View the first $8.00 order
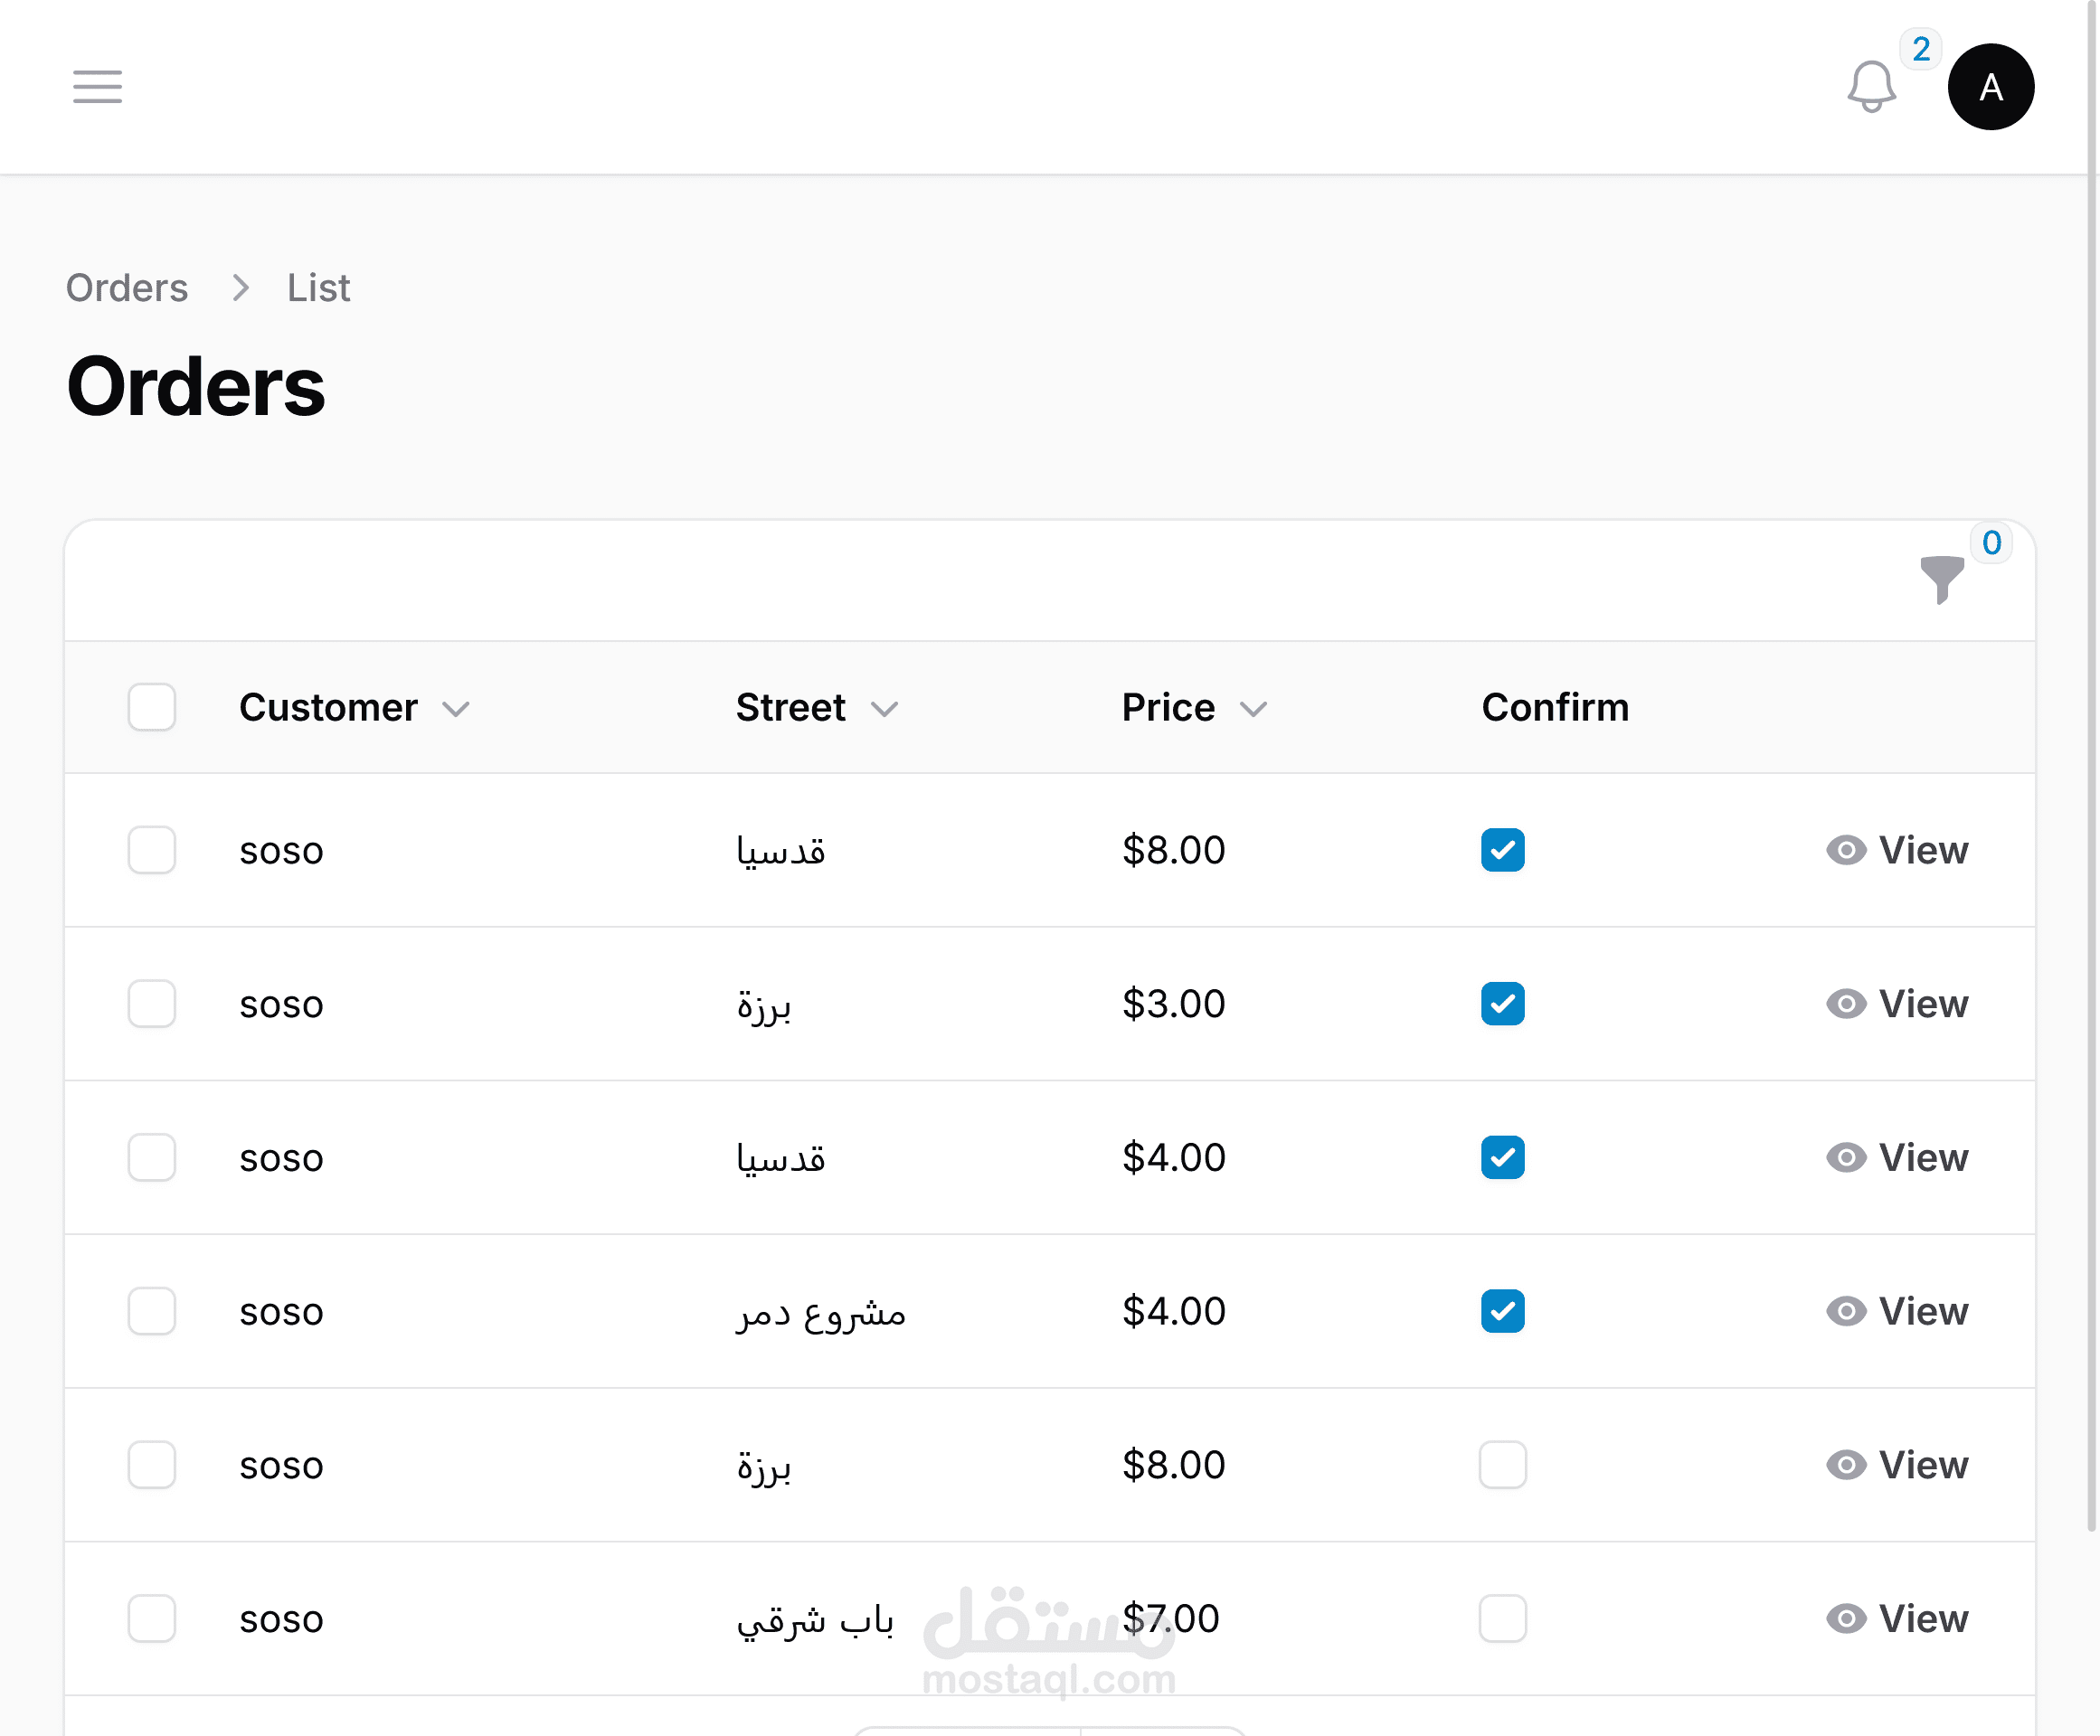Viewport: 2100px width, 1736px height. (x=1921, y=850)
